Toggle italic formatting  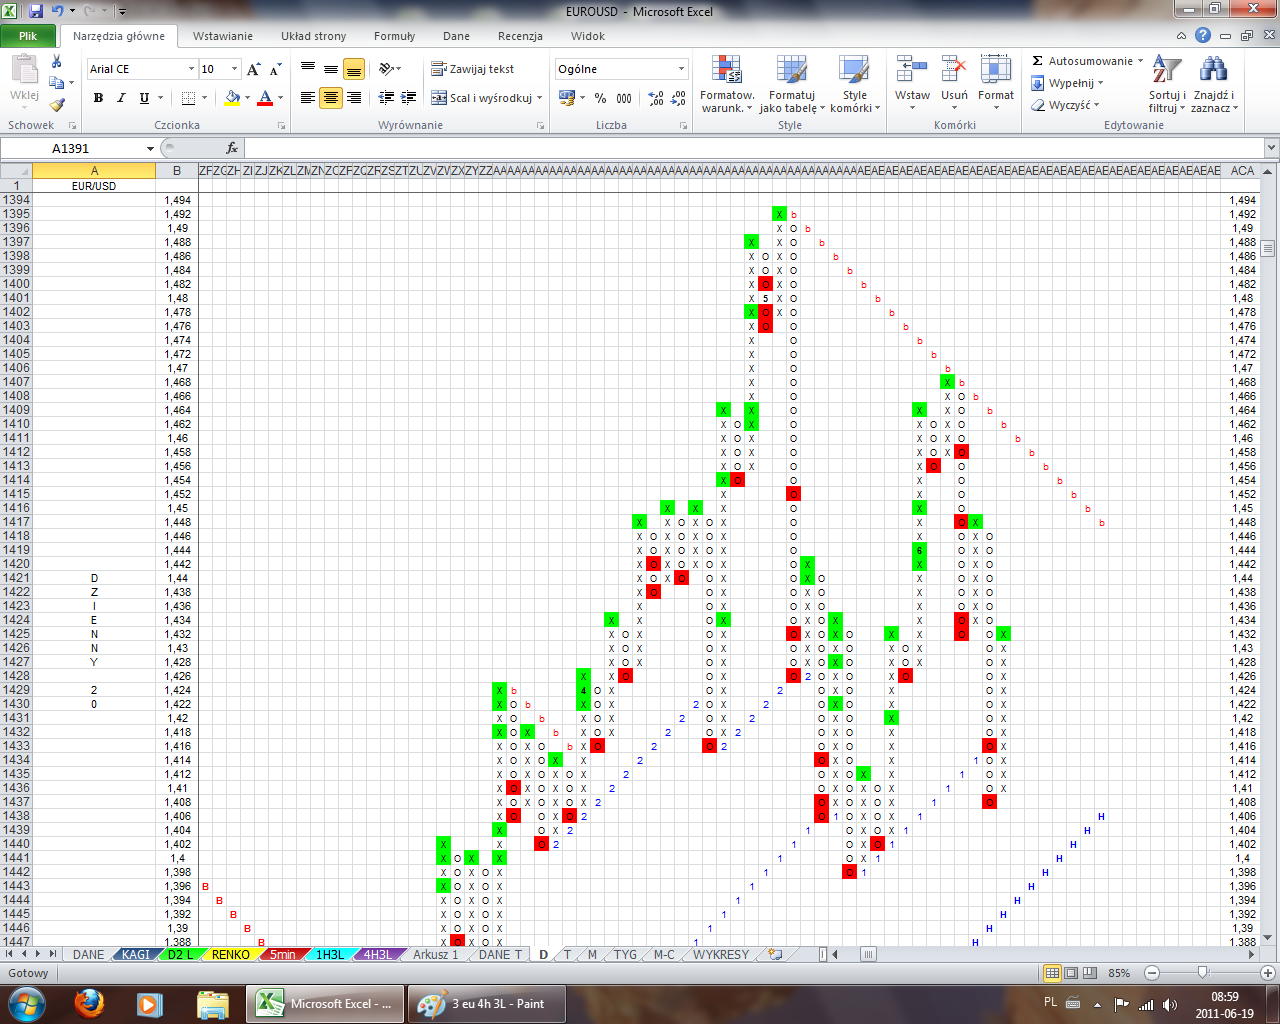[121, 98]
